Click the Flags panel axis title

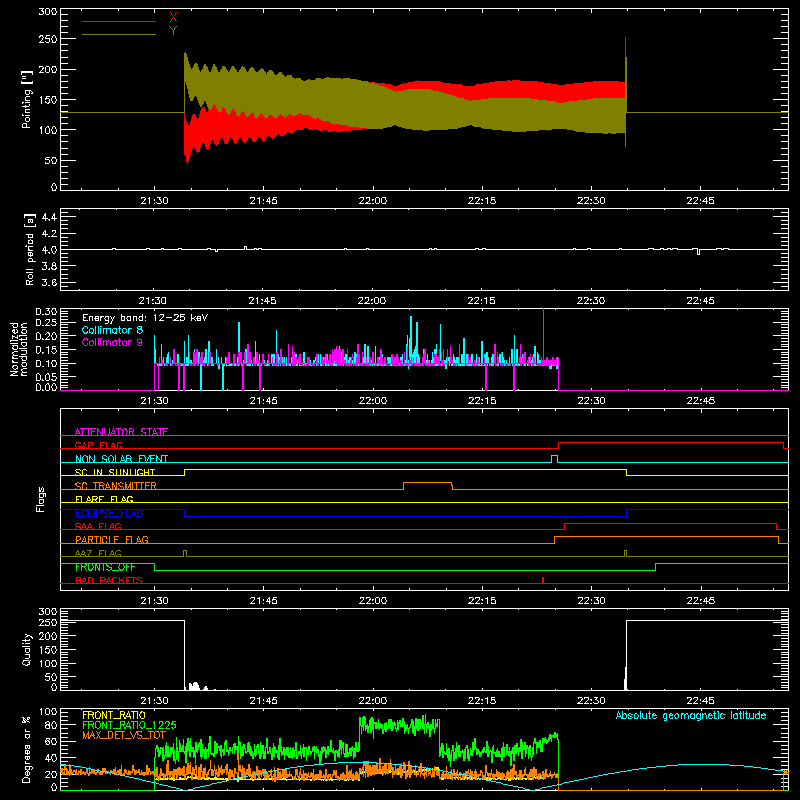(40, 499)
